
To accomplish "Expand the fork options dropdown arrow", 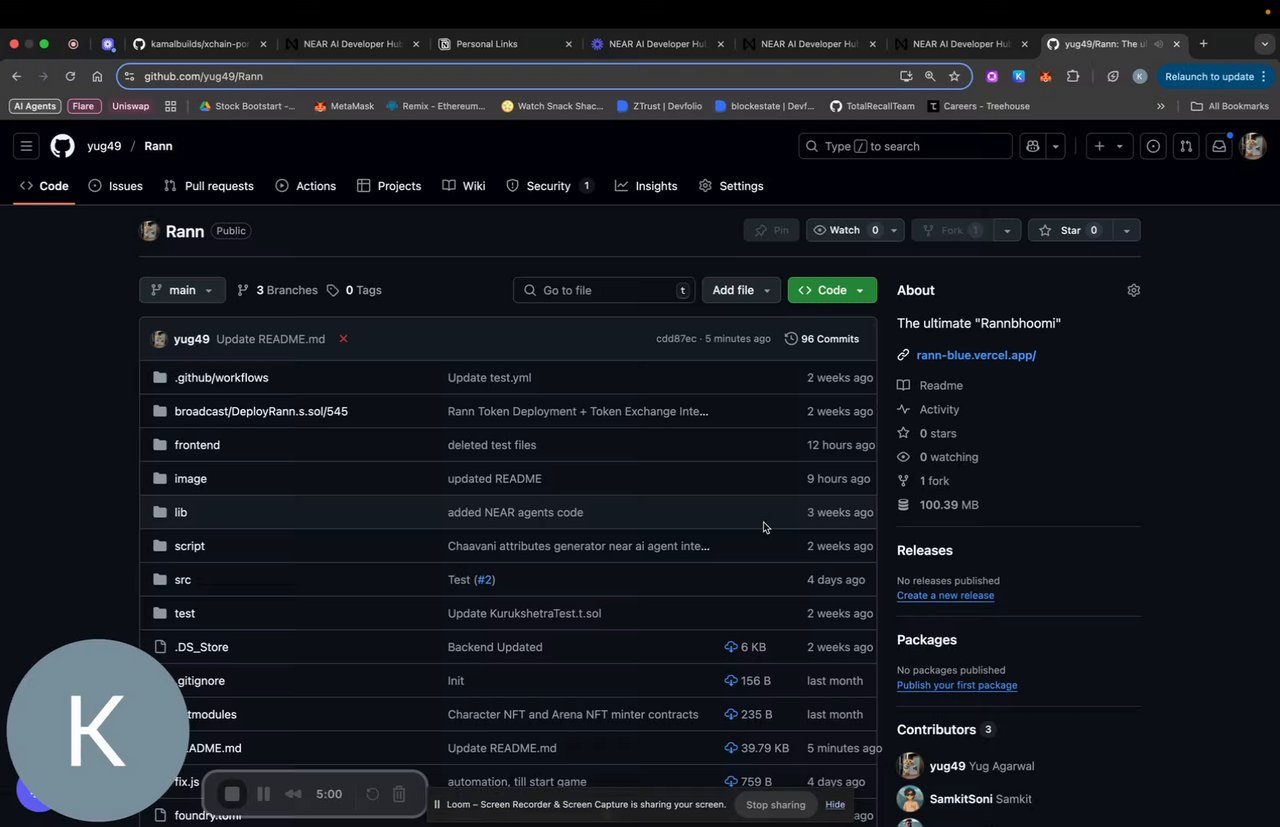I will (x=1007, y=230).
